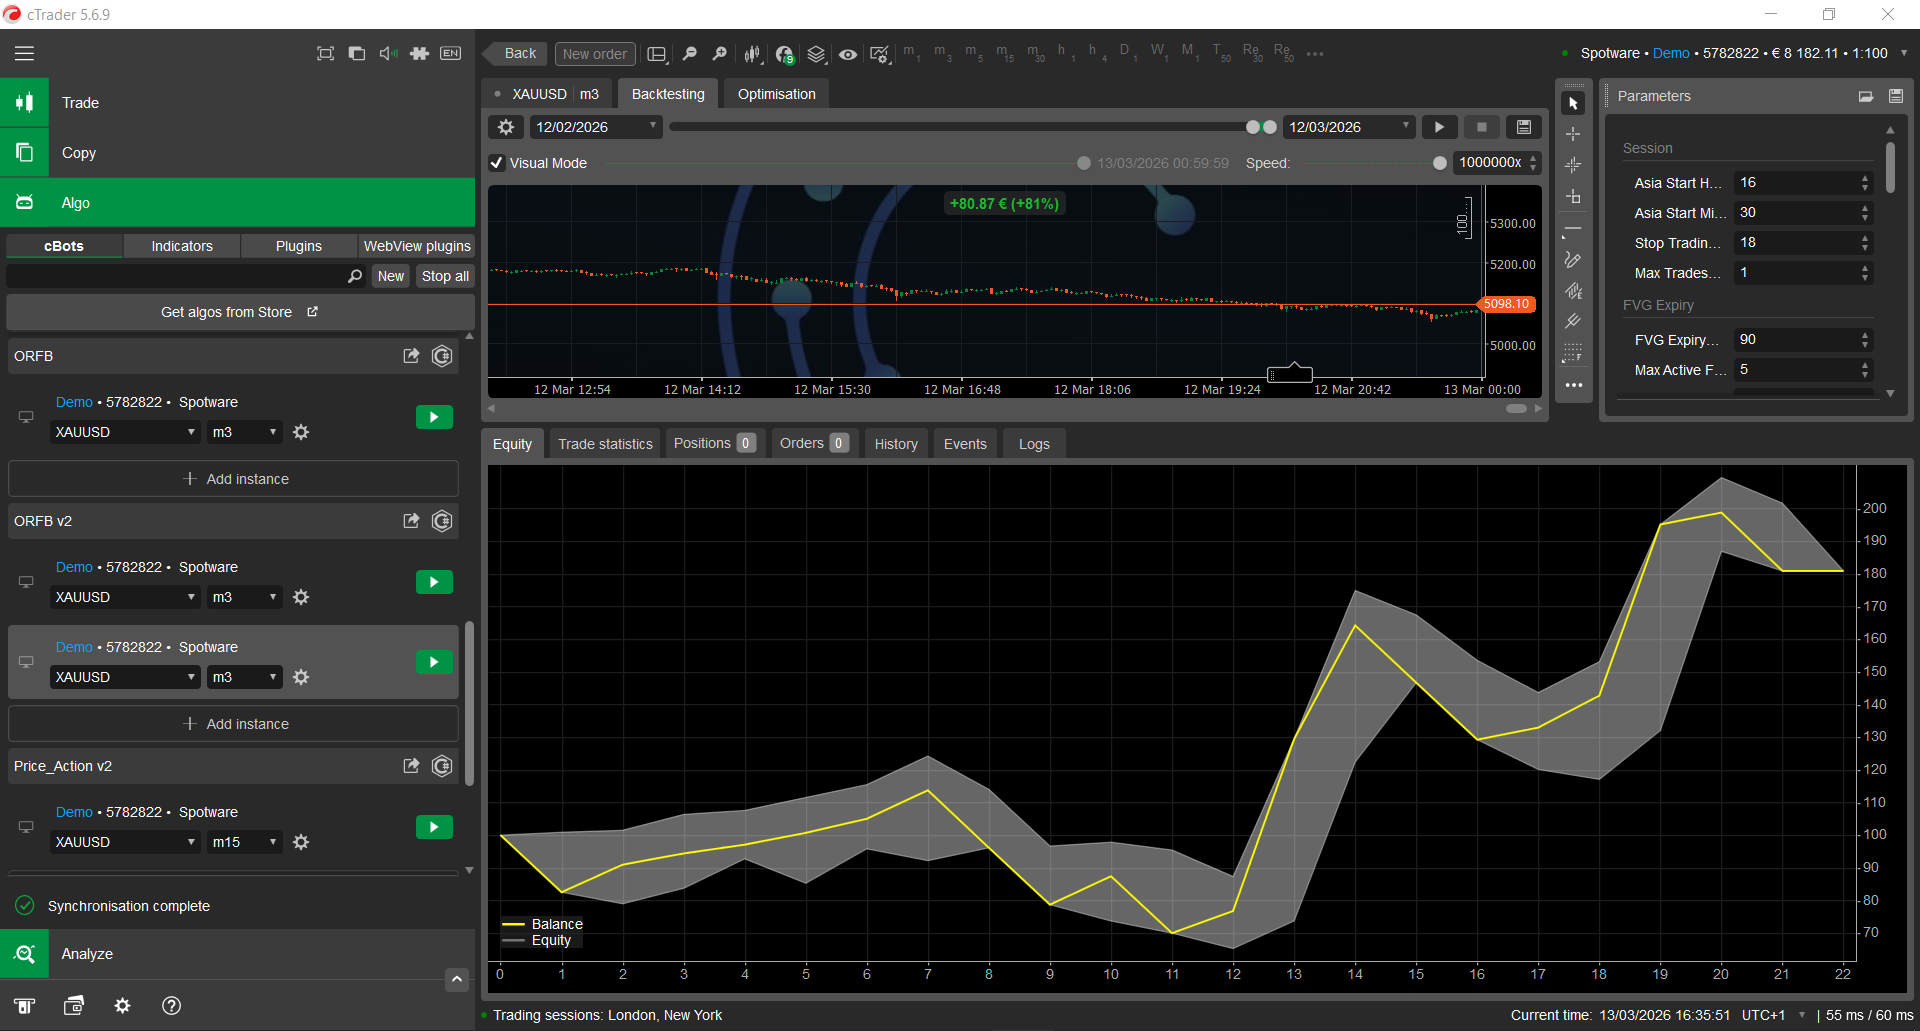The width and height of the screenshot is (1920, 1031).
Task: Play the backtest
Action: [1439, 127]
